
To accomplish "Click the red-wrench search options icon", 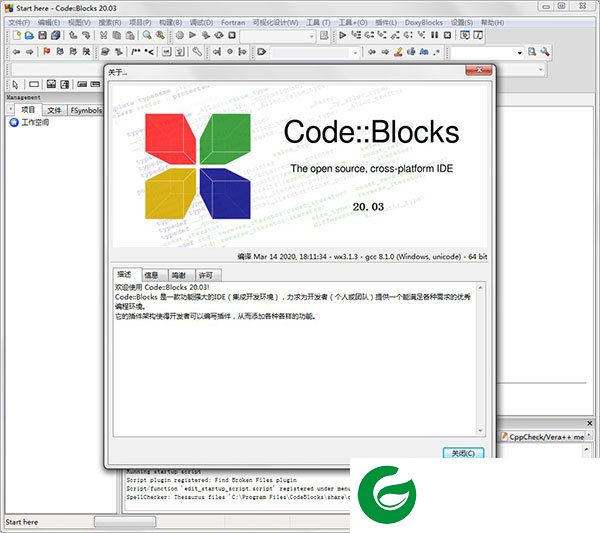I will (545, 52).
